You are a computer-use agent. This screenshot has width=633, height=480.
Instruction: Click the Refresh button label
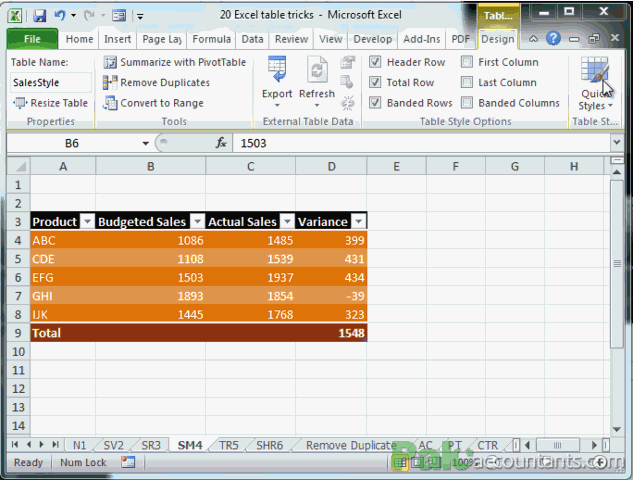tap(317, 94)
